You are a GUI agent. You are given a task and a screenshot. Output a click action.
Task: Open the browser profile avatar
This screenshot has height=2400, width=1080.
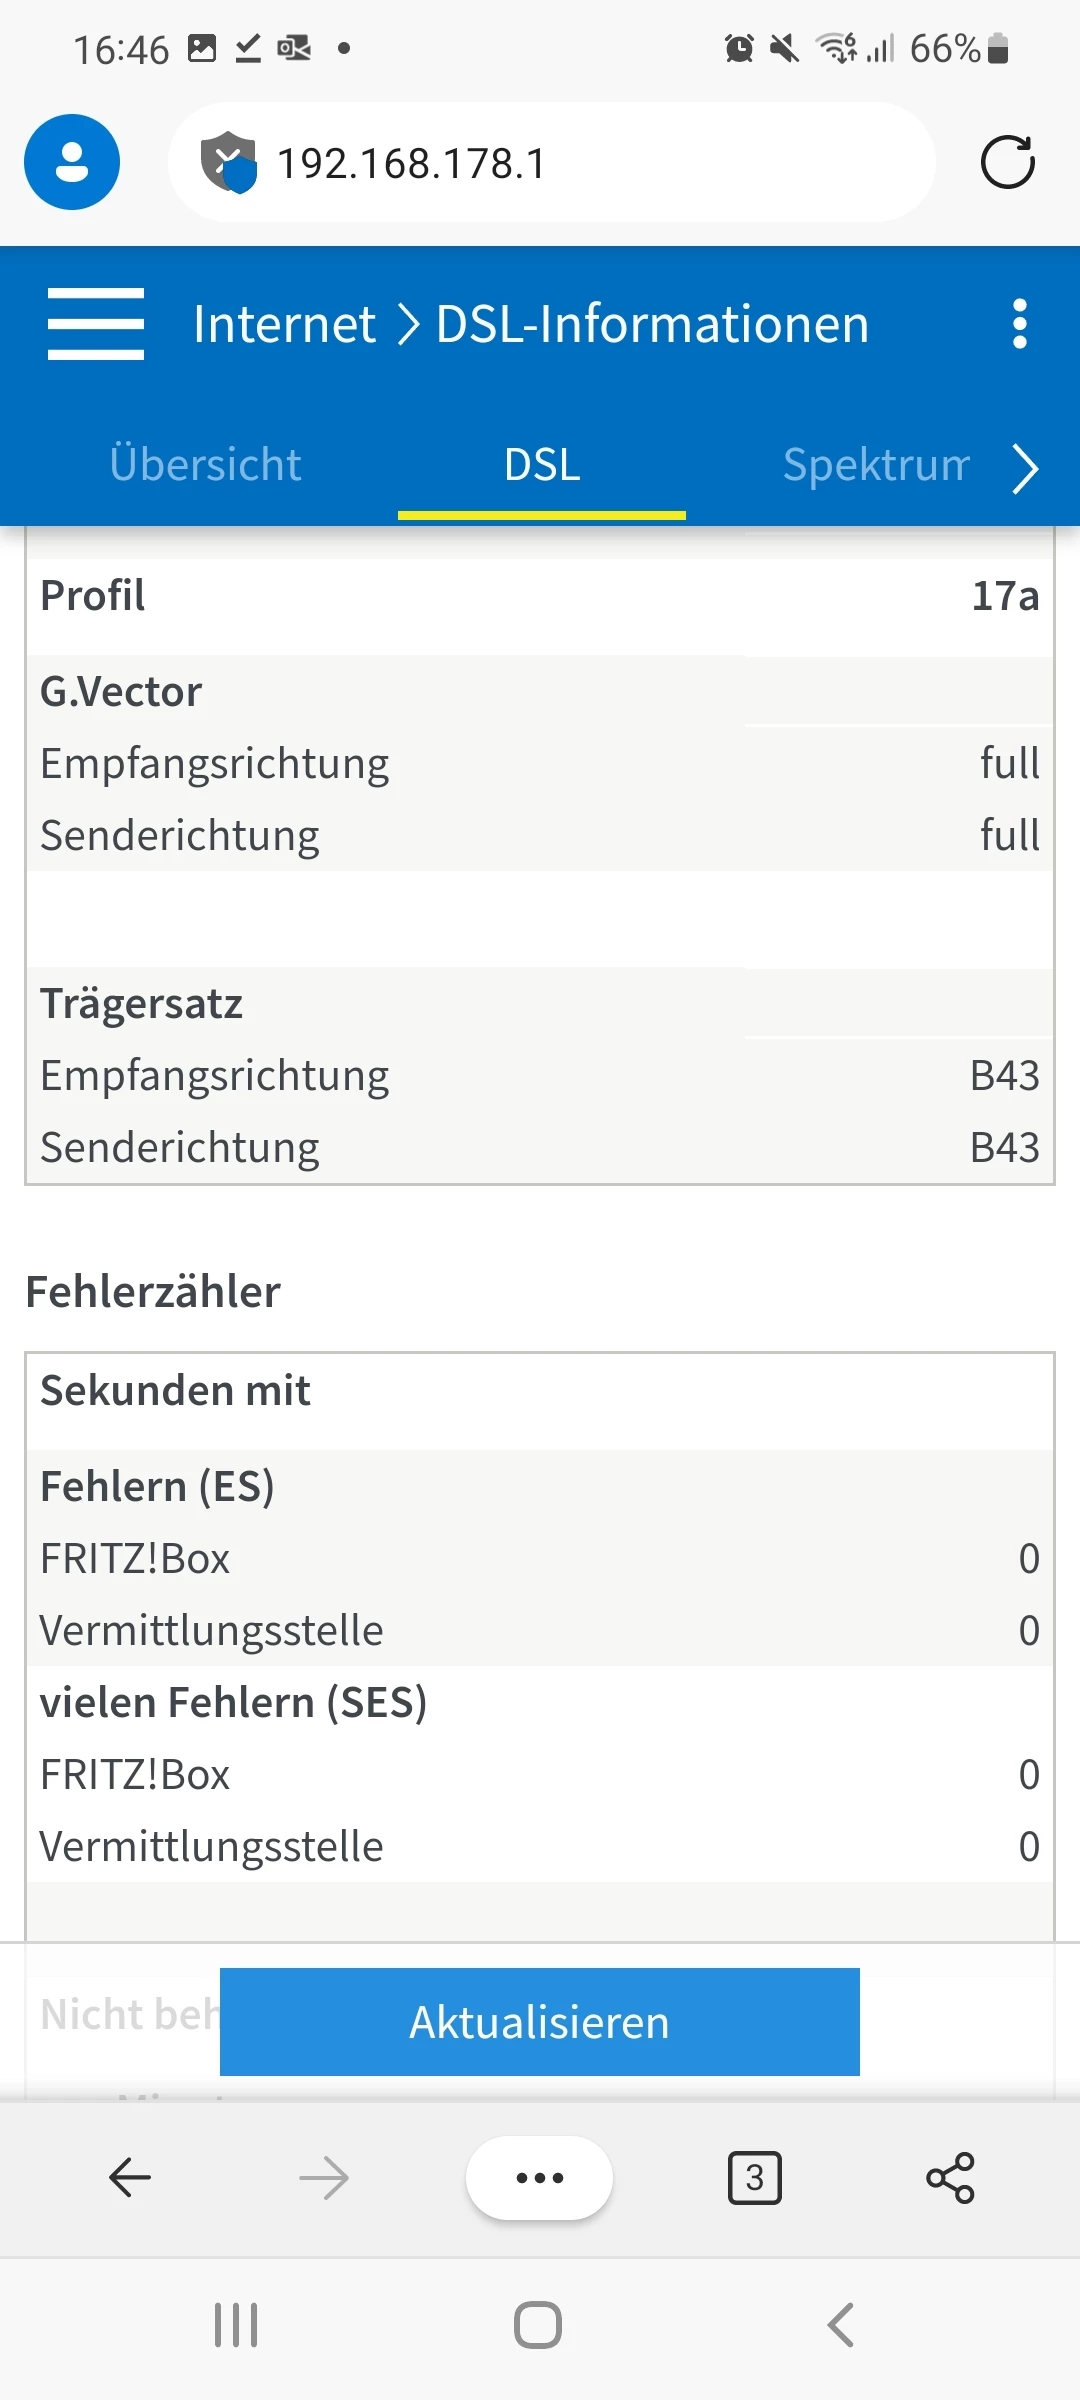[x=72, y=162]
